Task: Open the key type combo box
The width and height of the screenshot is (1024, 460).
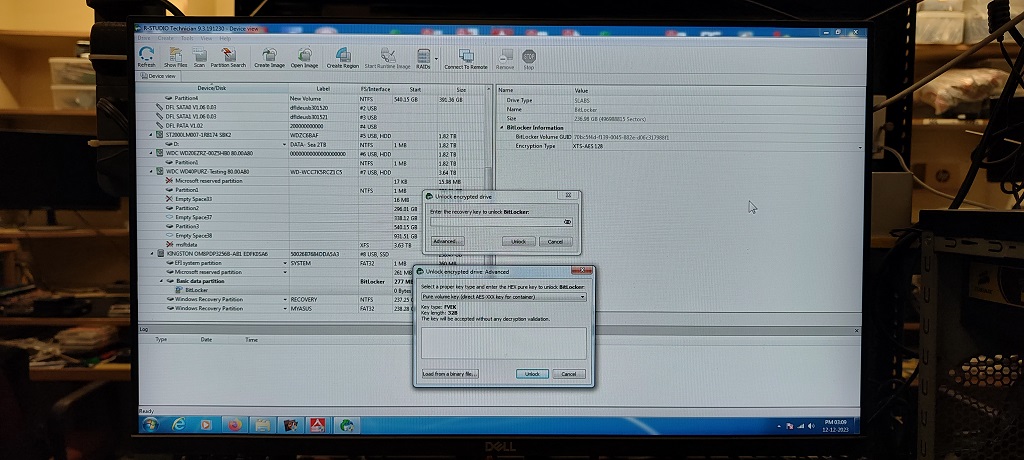Action: [x=504, y=297]
